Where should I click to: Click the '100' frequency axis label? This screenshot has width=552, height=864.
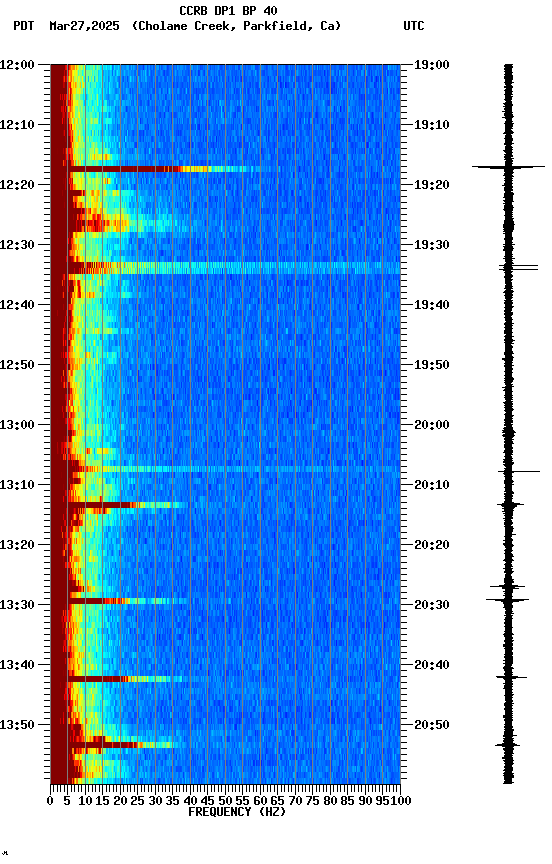pos(401,801)
